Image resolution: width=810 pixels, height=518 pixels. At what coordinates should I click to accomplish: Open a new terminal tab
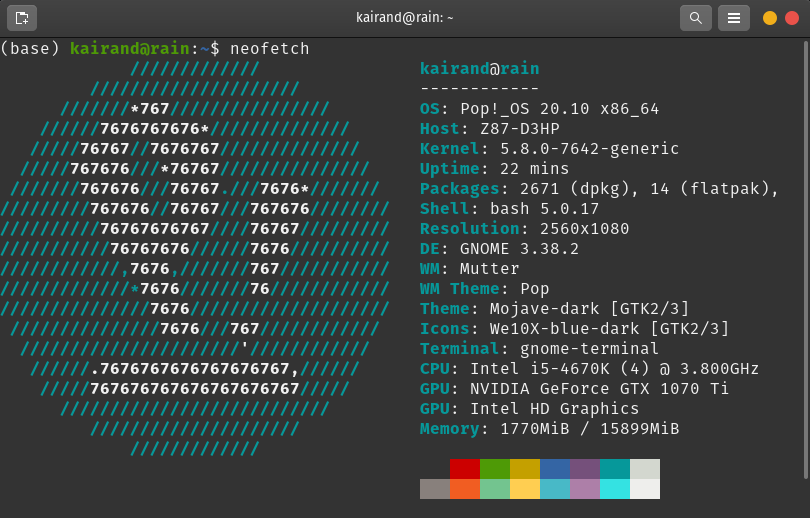(21, 17)
